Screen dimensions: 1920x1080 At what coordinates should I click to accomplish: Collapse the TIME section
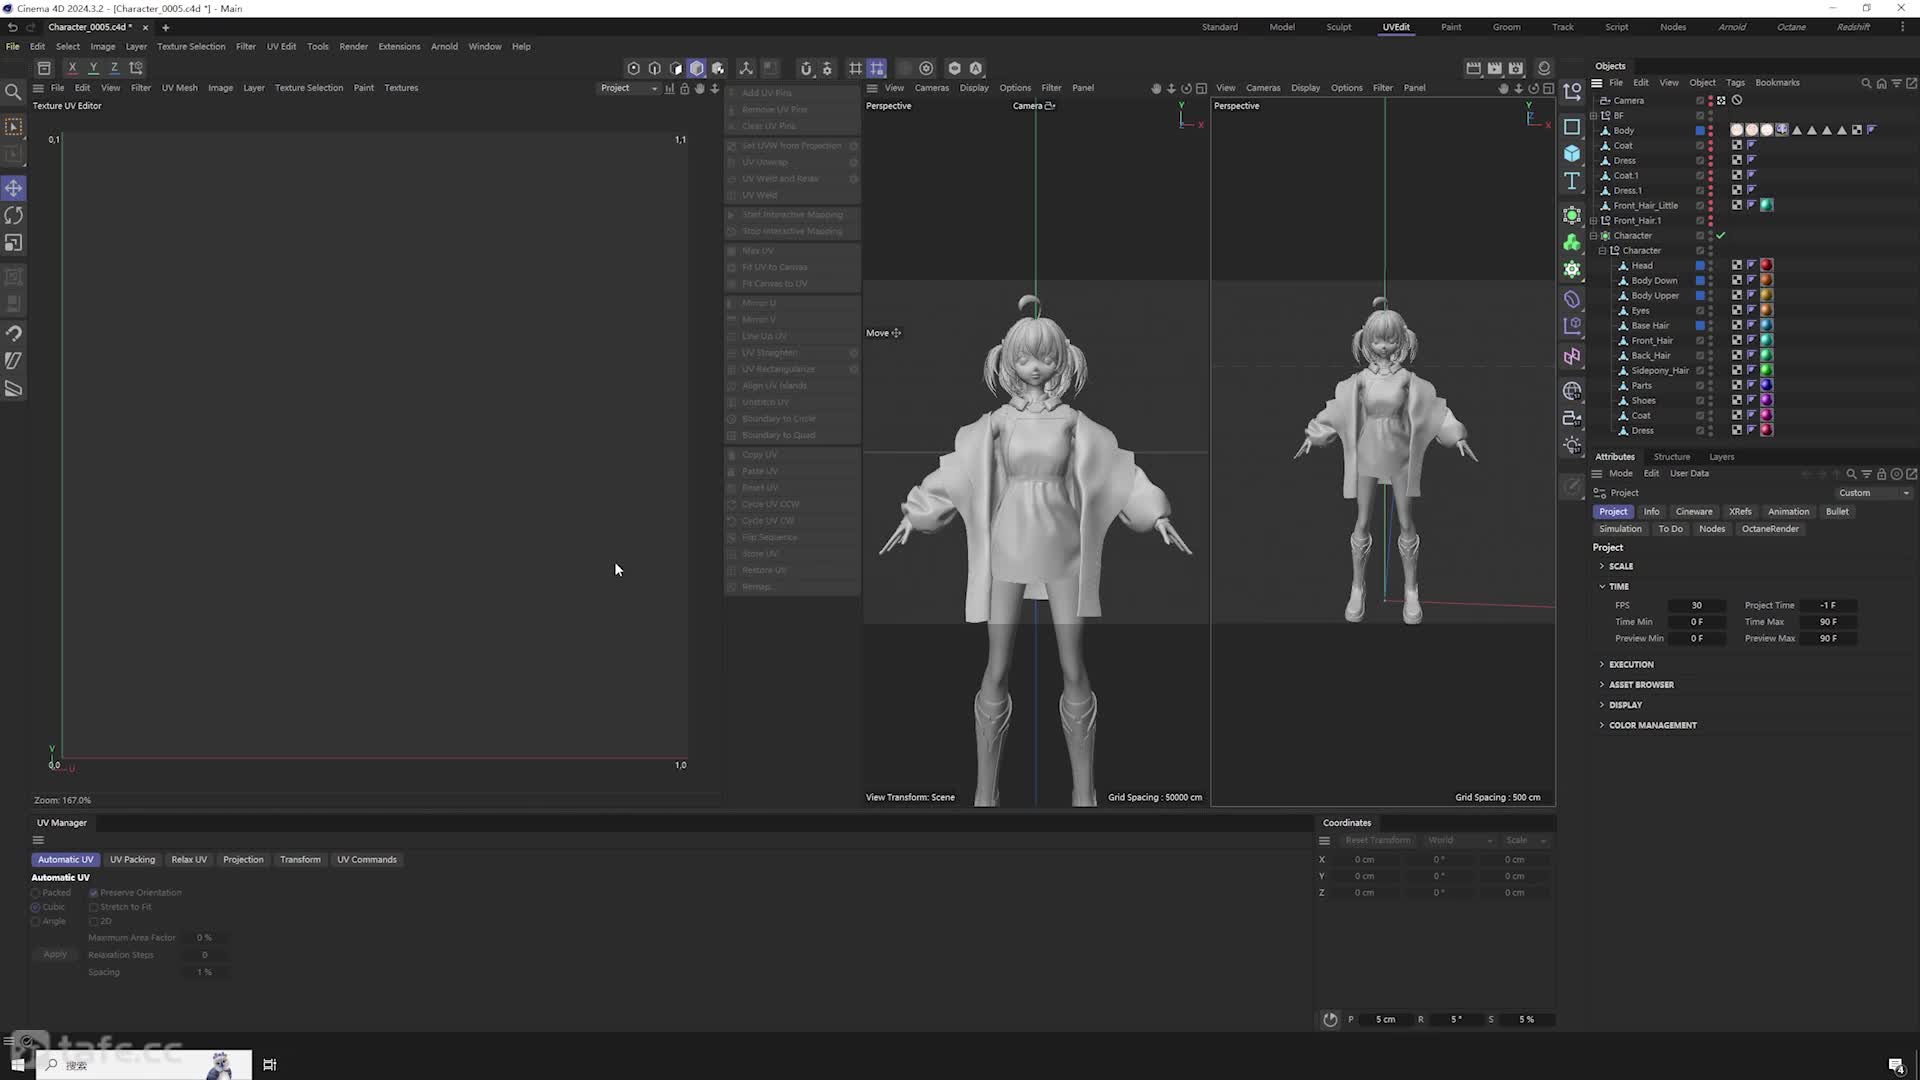point(1602,586)
